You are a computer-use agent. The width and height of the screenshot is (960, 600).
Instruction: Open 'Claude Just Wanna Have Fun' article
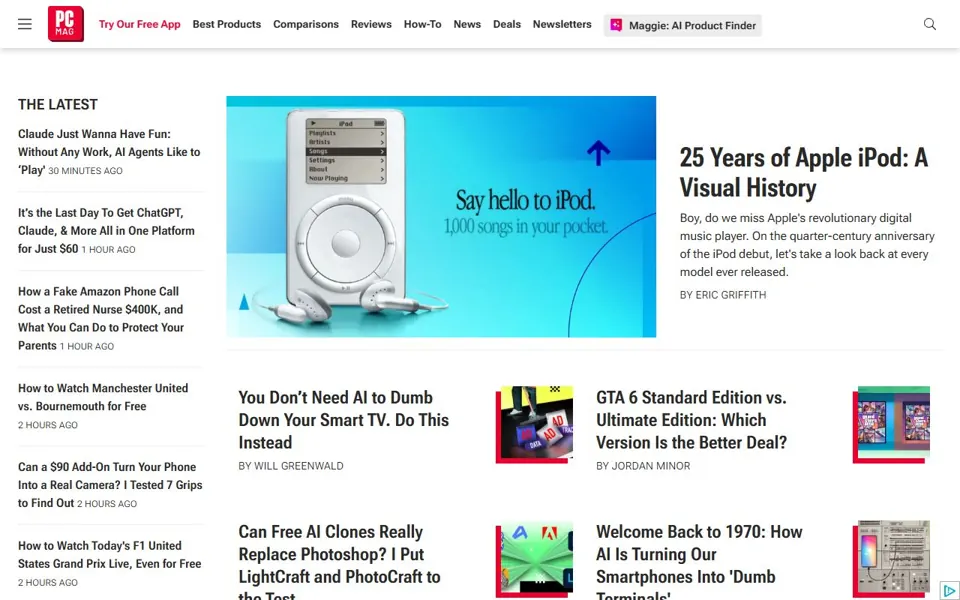[109, 152]
